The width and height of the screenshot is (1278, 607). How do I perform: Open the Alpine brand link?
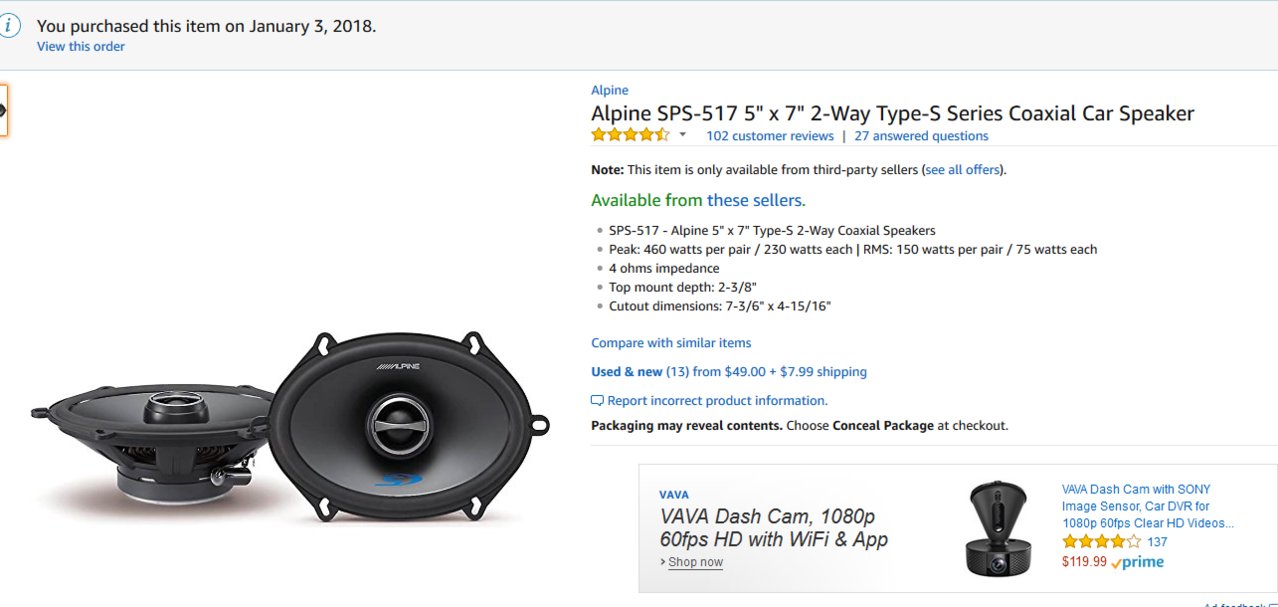[x=609, y=90]
